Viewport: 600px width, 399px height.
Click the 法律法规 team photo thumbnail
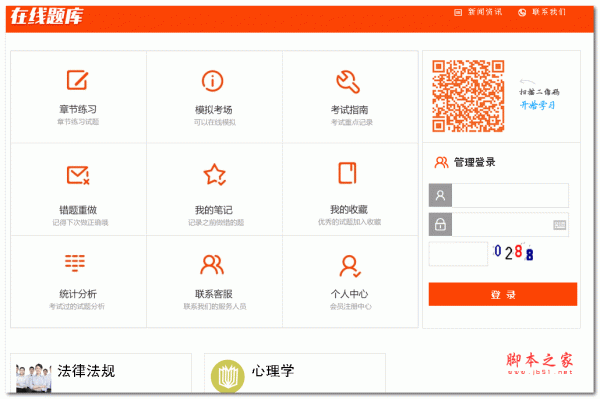pyautogui.click(x=34, y=378)
